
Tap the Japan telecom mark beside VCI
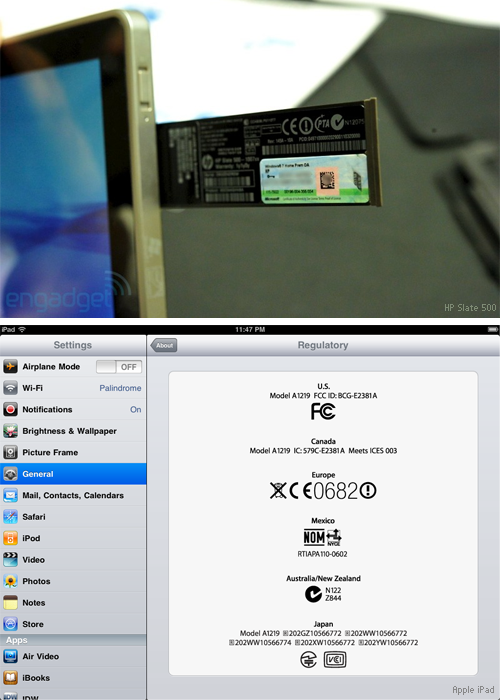[x=308, y=659]
